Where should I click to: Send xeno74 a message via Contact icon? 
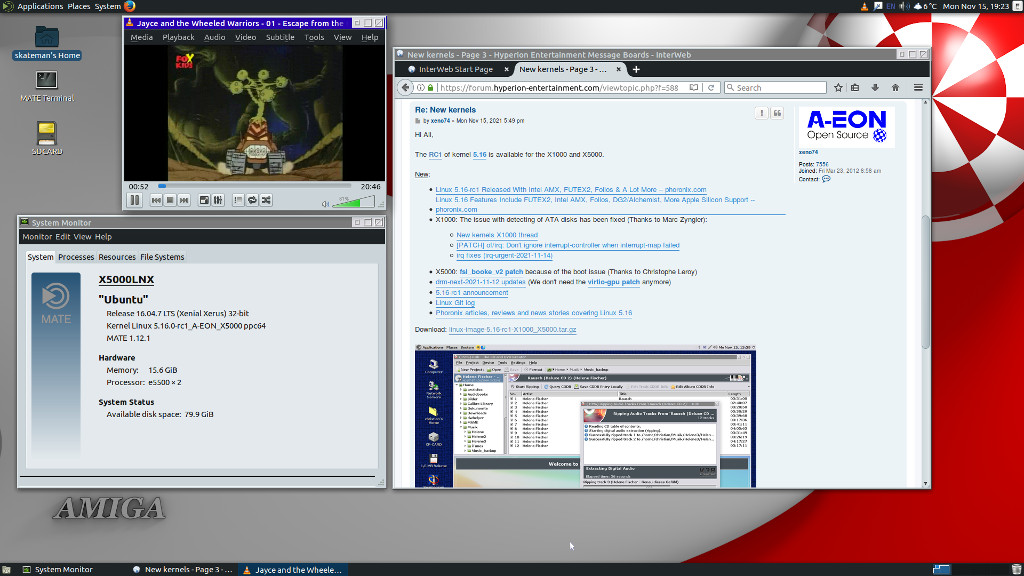tap(826, 179)
